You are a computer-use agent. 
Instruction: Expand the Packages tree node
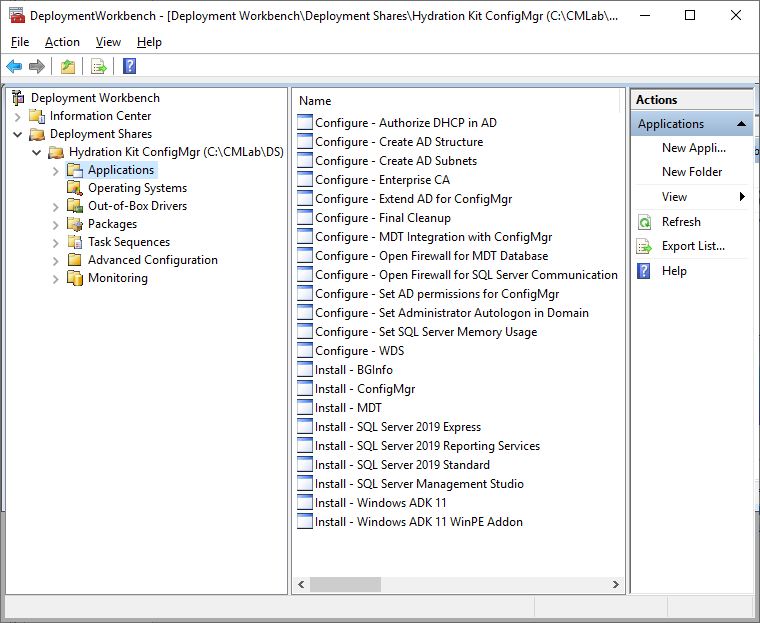(56, 224)
